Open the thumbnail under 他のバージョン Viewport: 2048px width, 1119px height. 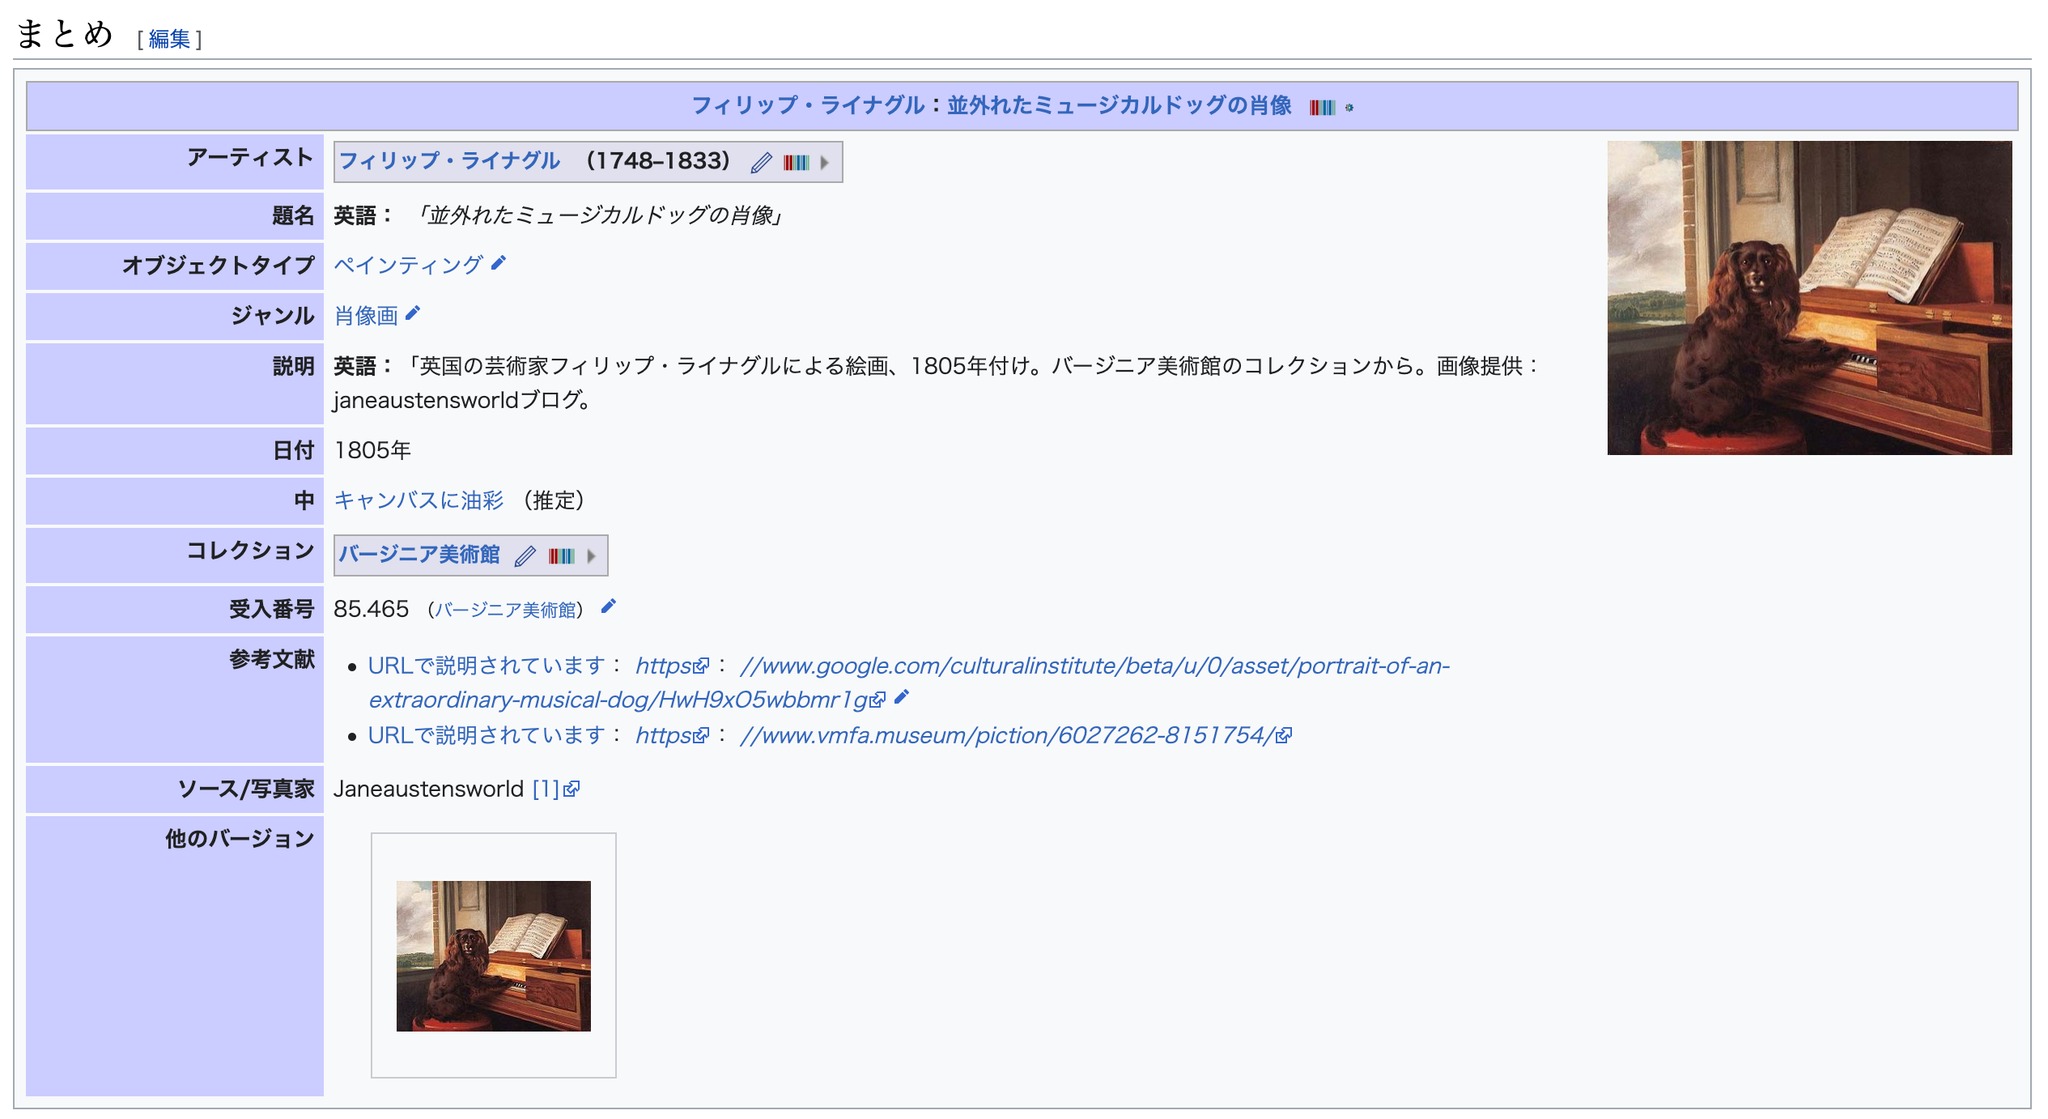[x=493, y=955]
